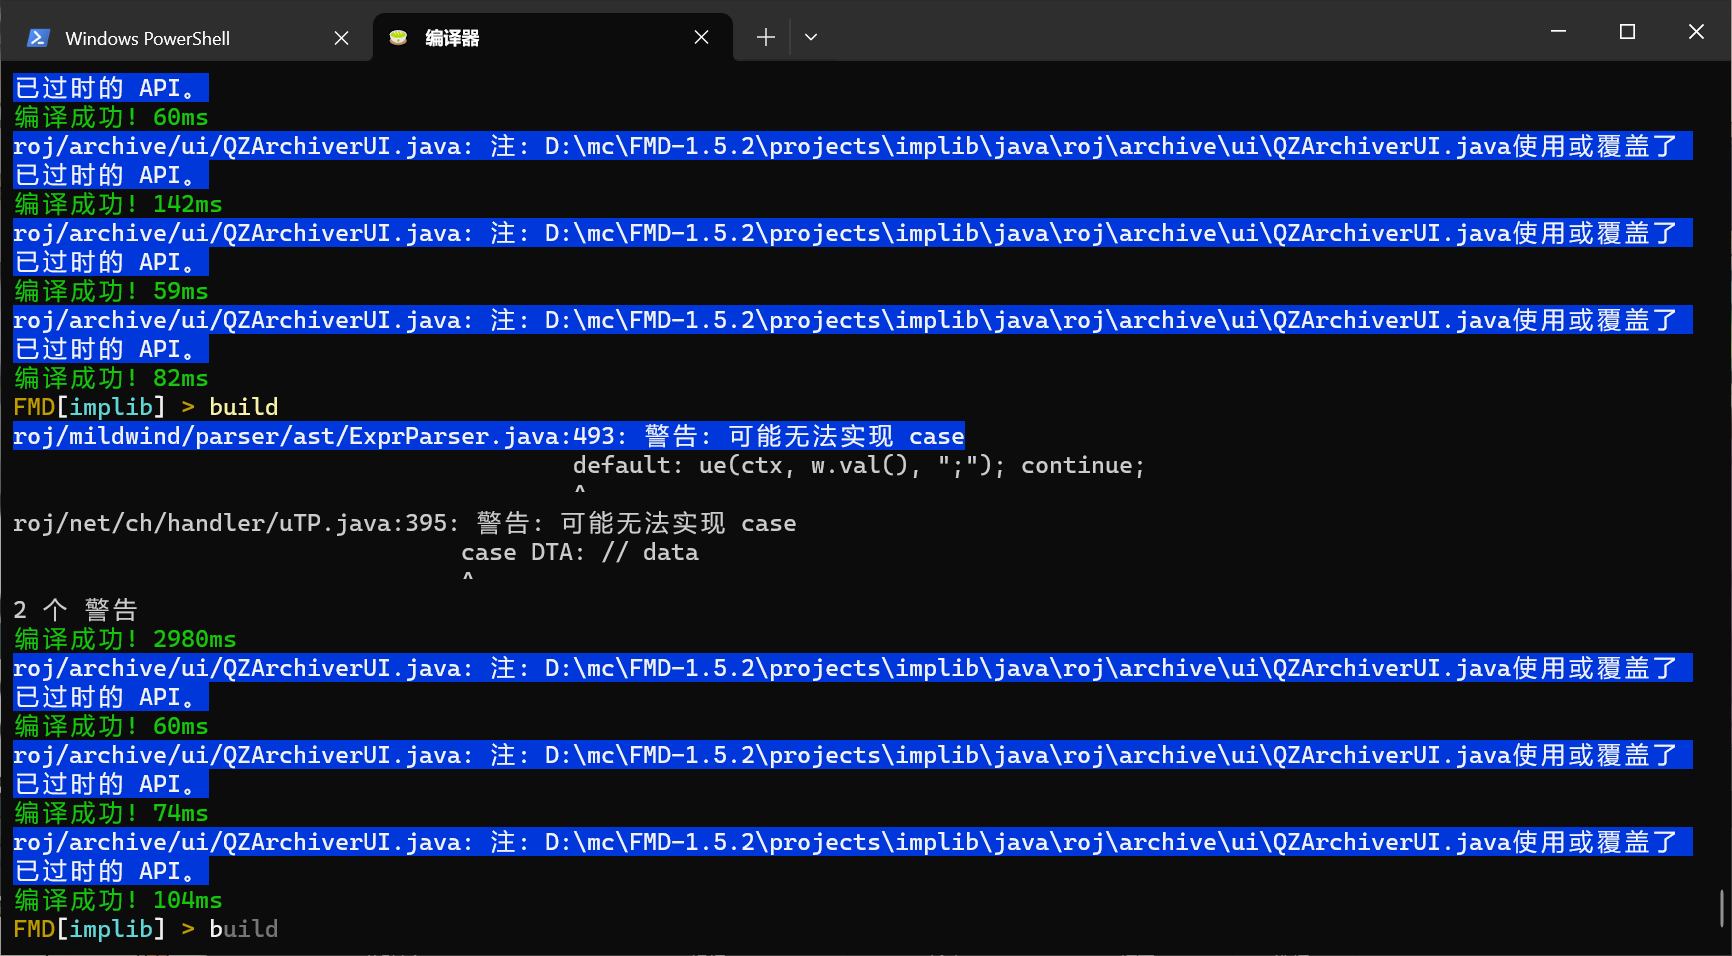
Task: Click the '编译成功! 74ms' line
Action: click(112, 813)
